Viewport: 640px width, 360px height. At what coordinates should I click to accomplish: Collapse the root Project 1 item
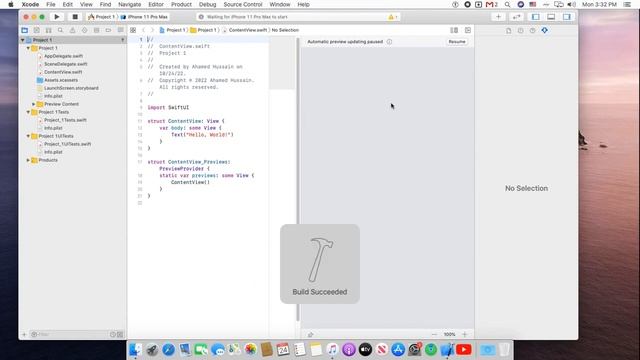coord(22,40)
